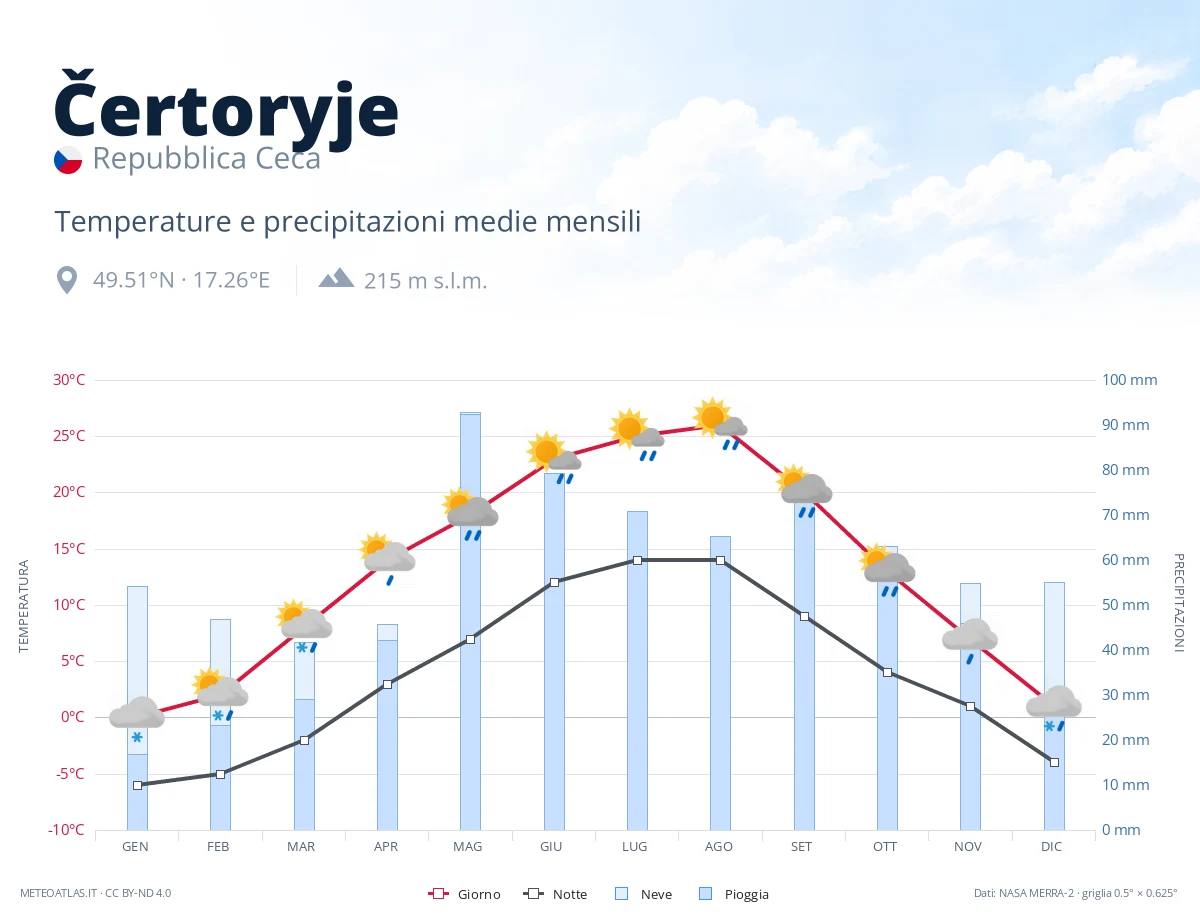The height and width of the screenshot is (920, 1200).
Task: Click the GEN month label
Action: pyautogui.click(x=136, y=847)
